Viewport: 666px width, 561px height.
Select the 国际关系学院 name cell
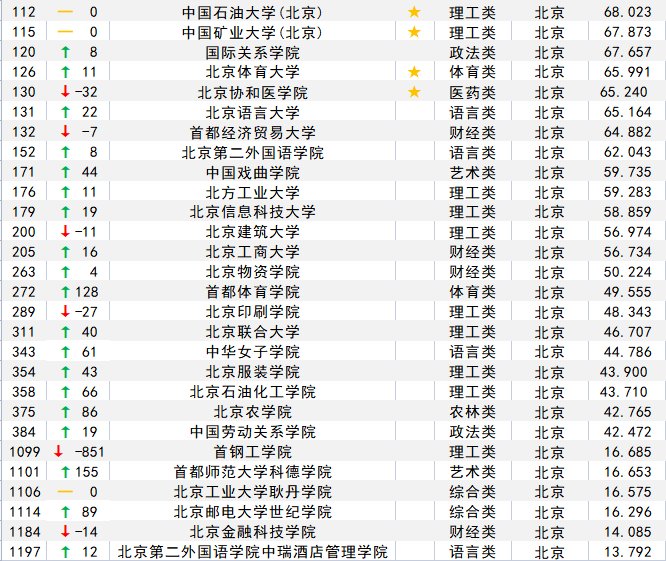pyautogui.click(x=252, y=52)
